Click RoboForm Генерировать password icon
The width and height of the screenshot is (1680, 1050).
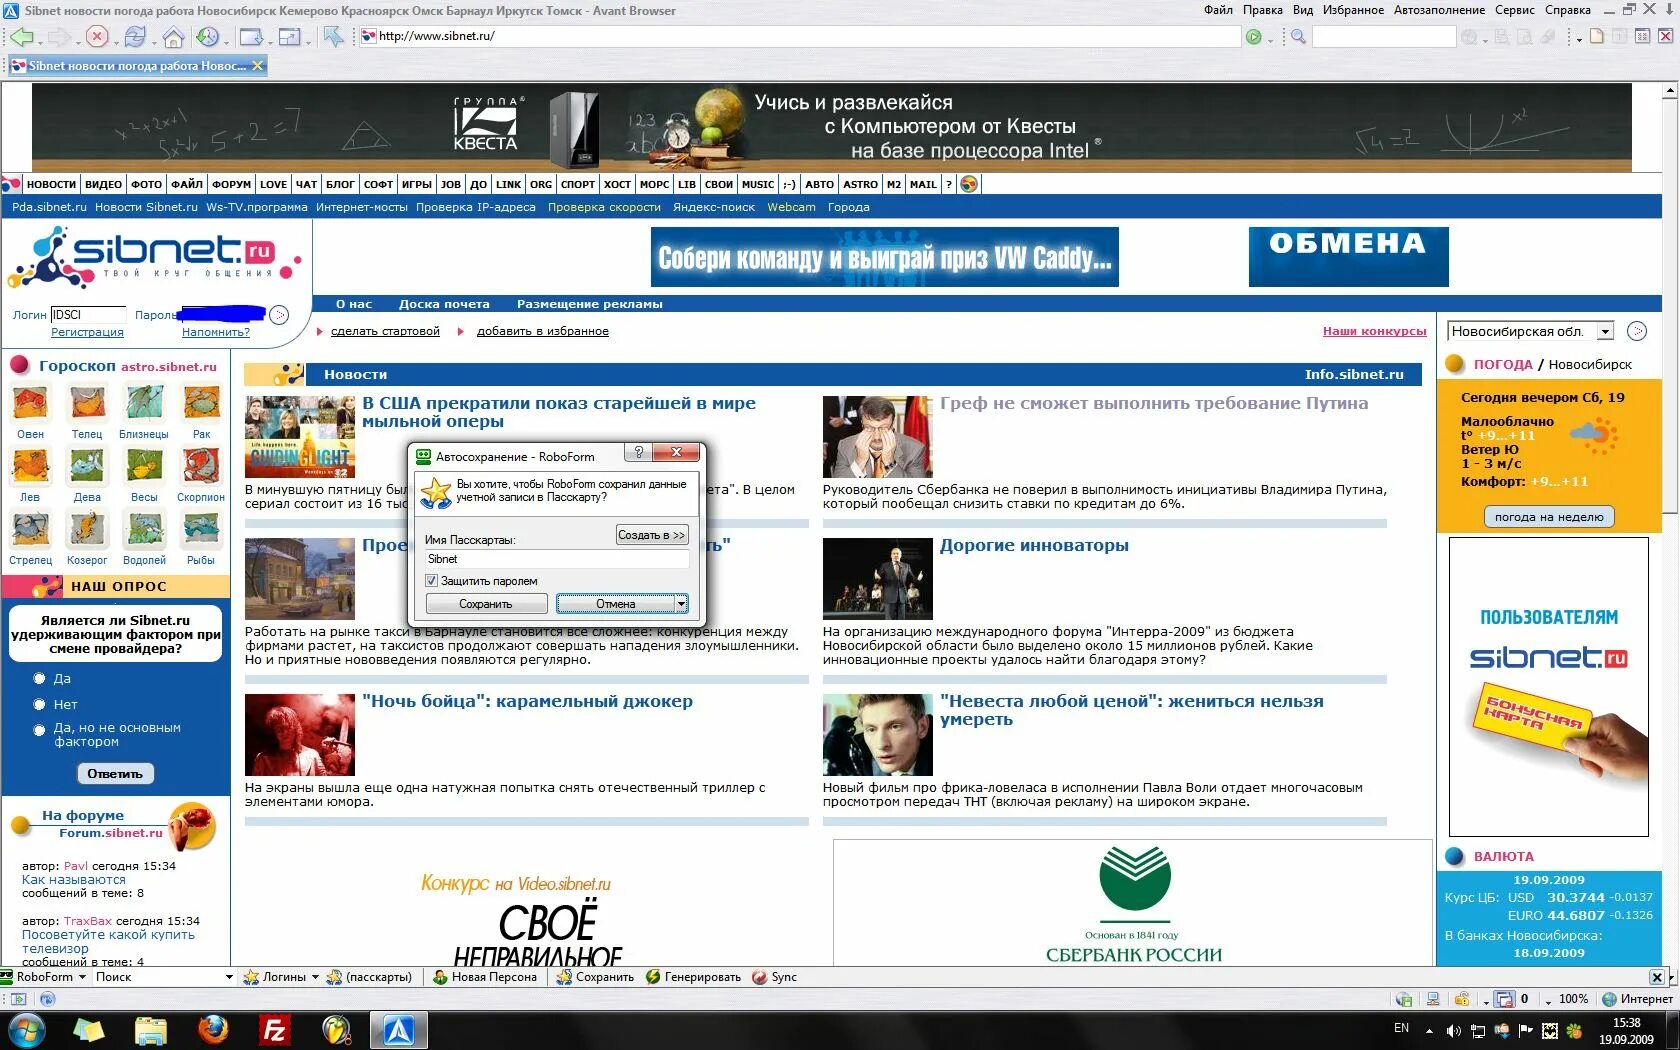pos(654,977)
